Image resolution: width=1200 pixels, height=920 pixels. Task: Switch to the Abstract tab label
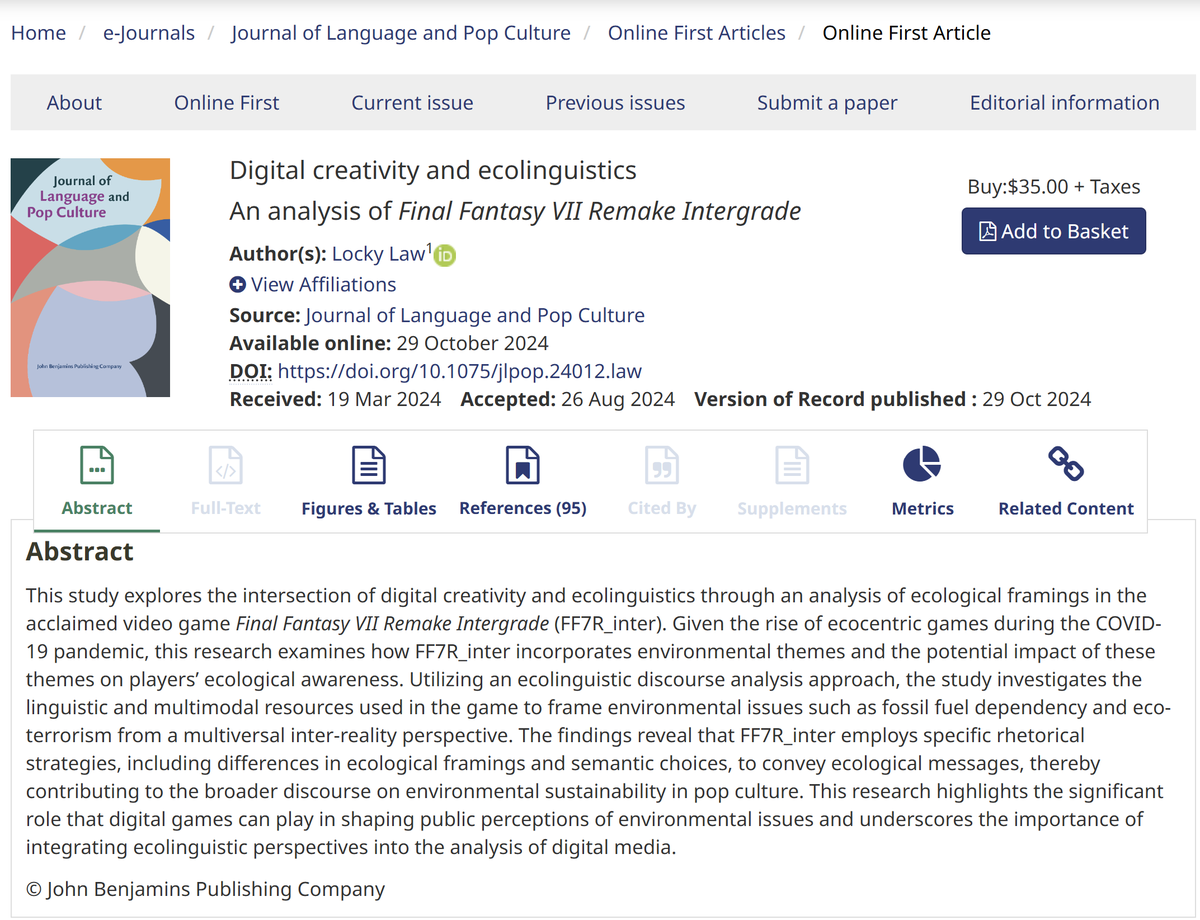[x=97, y=508]
